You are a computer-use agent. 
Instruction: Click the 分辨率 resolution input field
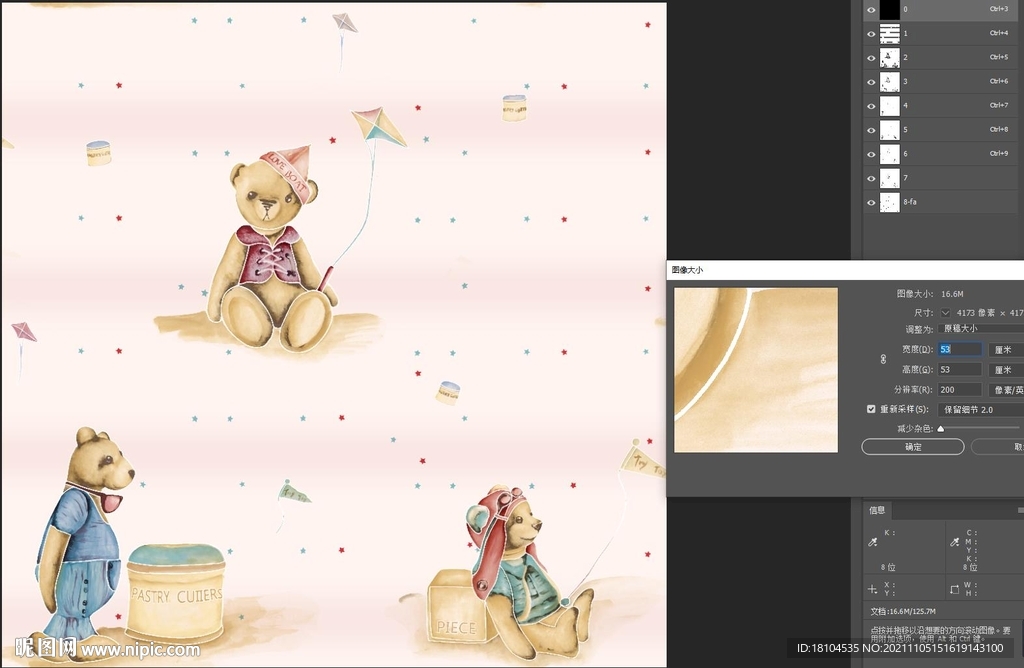coord(959,389)
